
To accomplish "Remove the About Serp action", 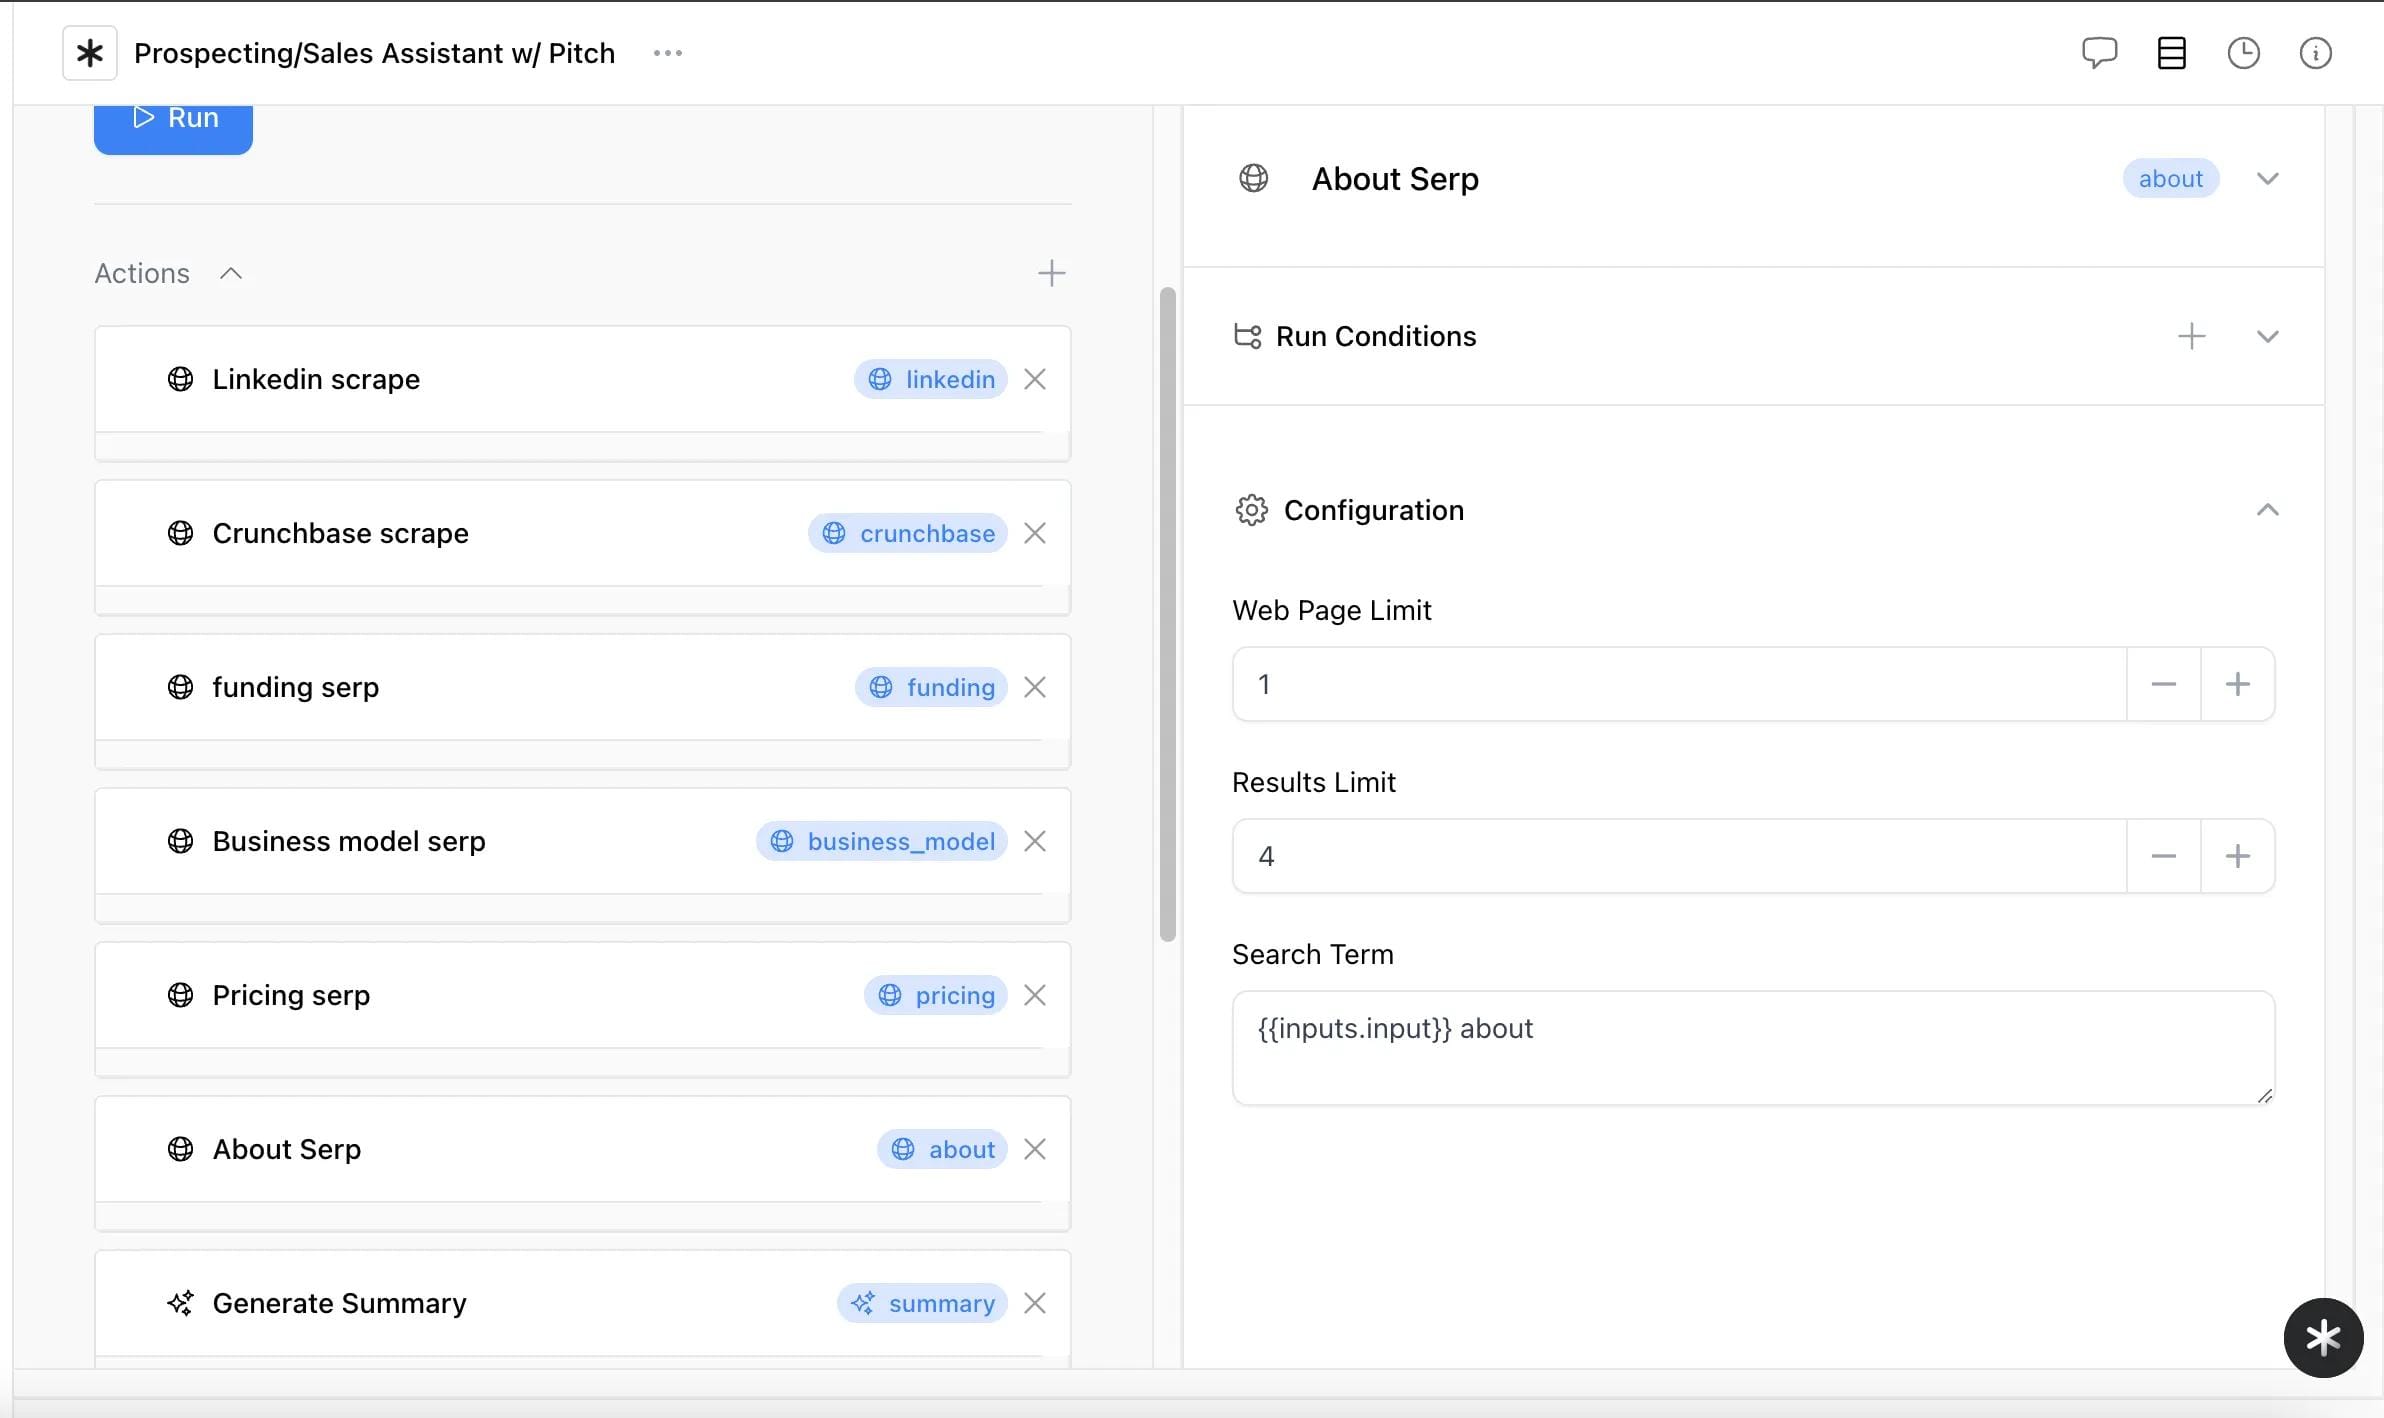I will click(1035, 1149).
